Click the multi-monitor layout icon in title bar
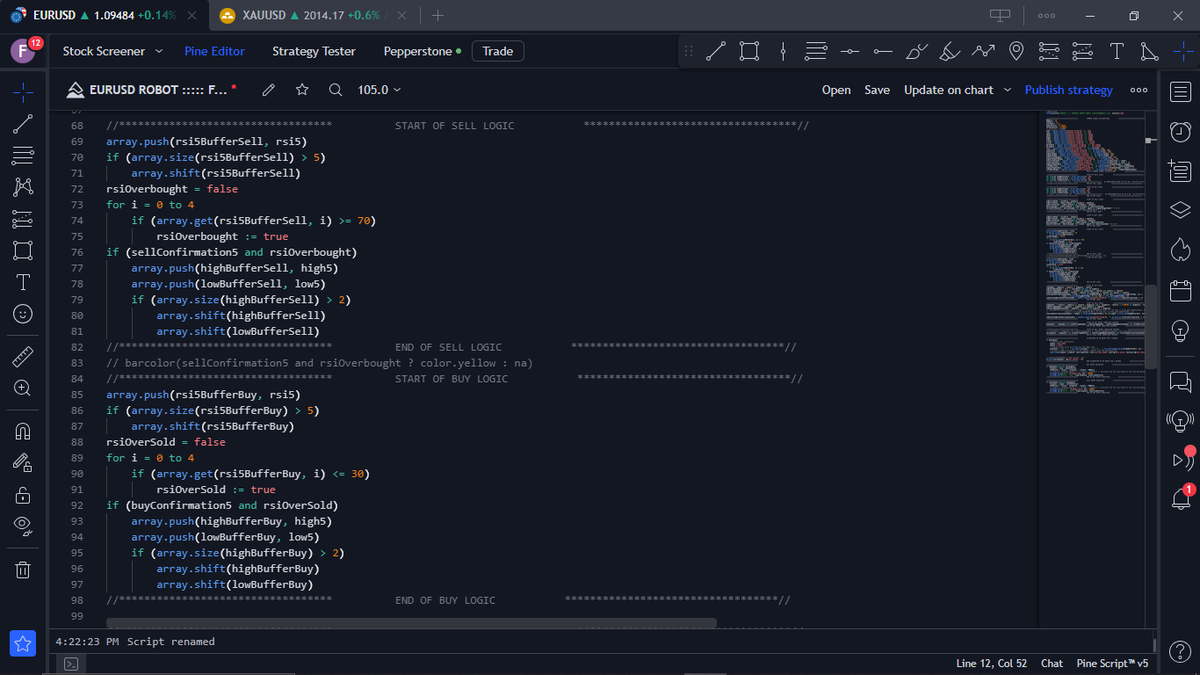Viewport: 1200px width, 675px height. [999, 16]
